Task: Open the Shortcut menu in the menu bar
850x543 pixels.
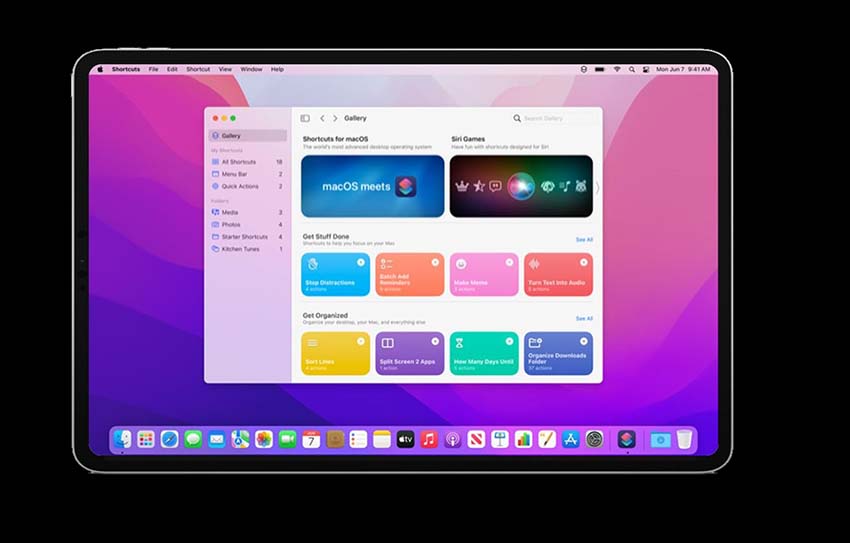Action: click(198, 69)
